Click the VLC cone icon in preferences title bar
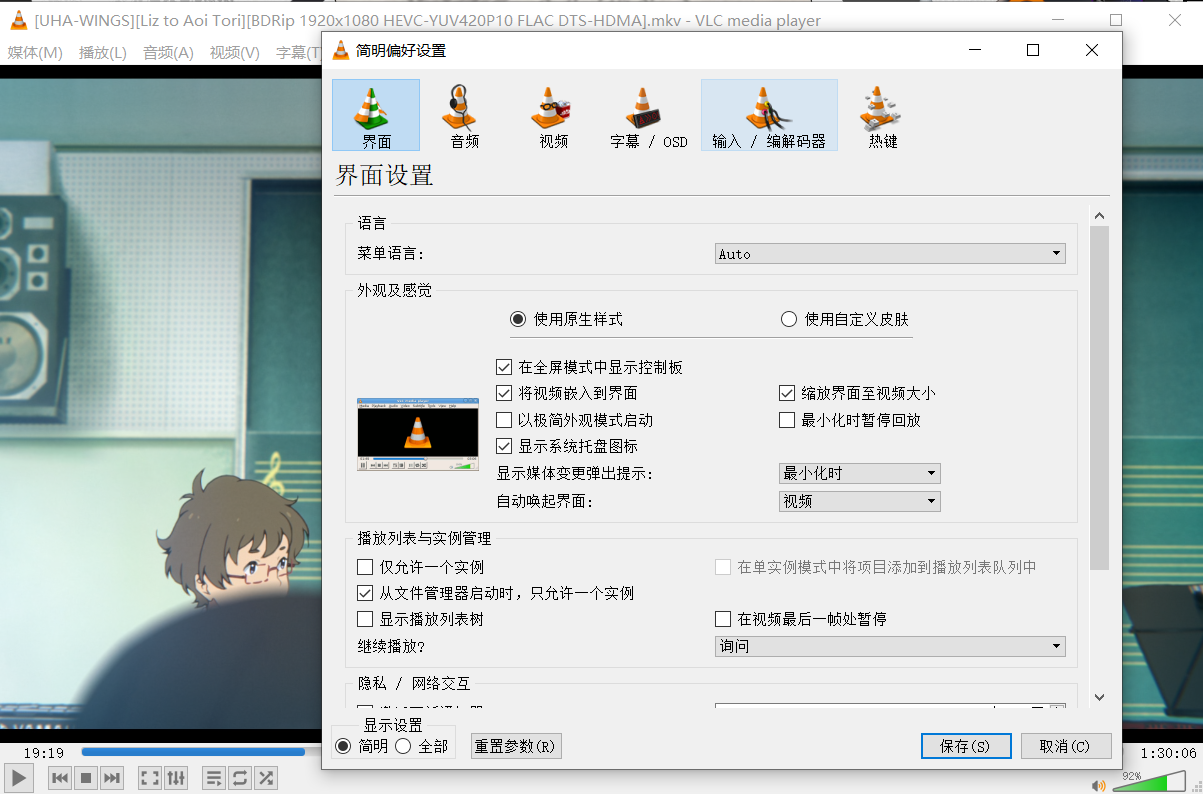This screenshot has height=794, width=1203. click(x=341, y=50)
